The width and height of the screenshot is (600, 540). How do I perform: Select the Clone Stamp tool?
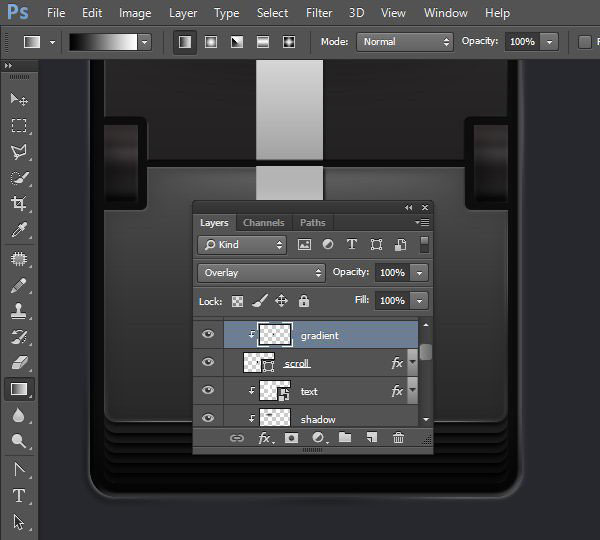[x=19, y=311]
